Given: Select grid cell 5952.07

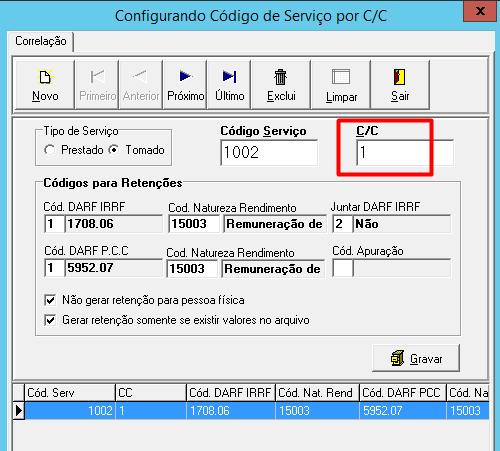Looking at the screenshot, I should tap(403, 411).
